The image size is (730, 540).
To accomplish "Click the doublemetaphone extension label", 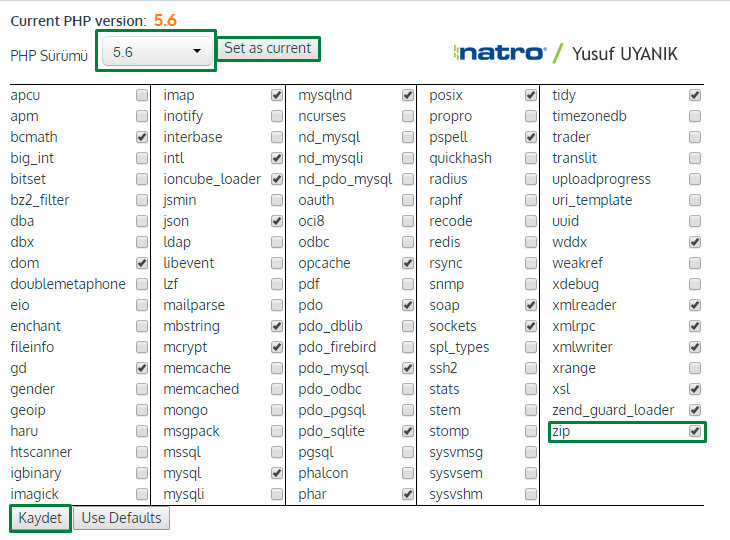I will [68, 284].
